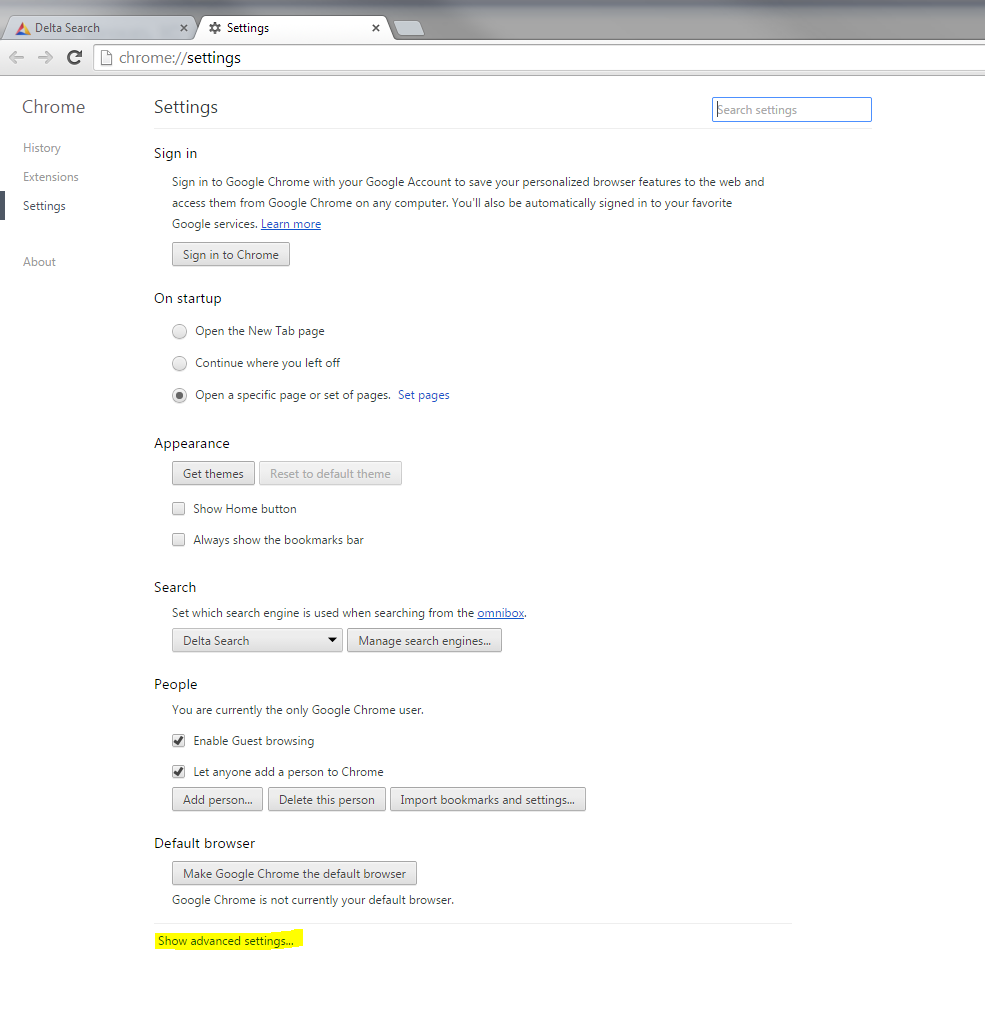This screenshot has width=985, height=1017.
Task: Expand the Delta Search engine dropdown
Action: pos(257,640)
